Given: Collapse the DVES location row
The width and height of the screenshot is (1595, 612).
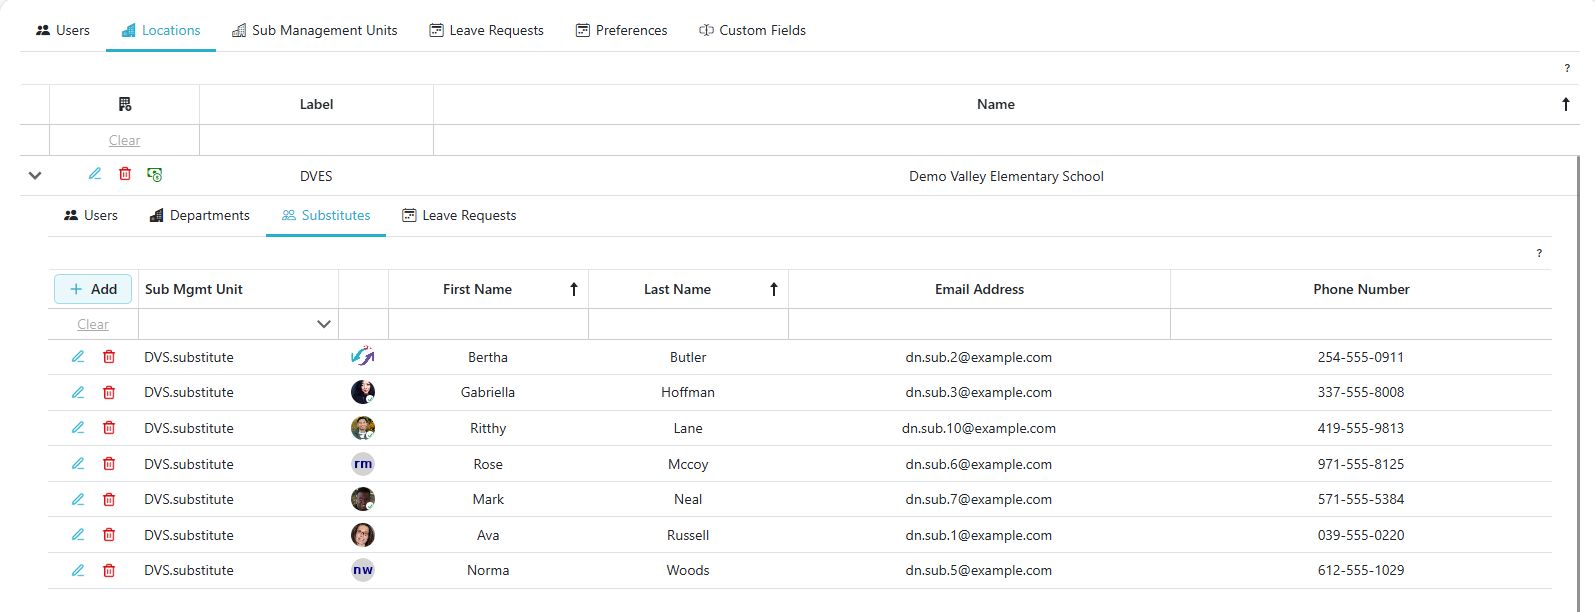Looking at the screenshot, I should [35, 175].
